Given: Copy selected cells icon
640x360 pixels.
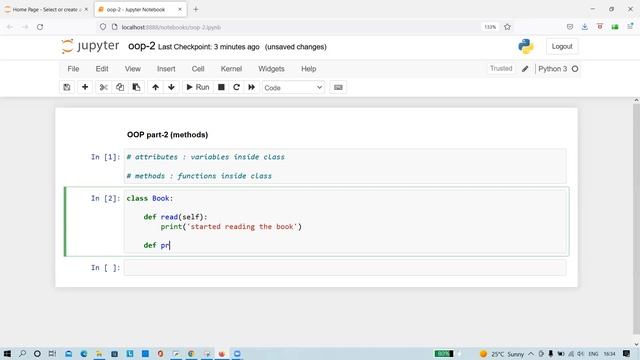Looking at the screenshot, I should coord(120,87).
